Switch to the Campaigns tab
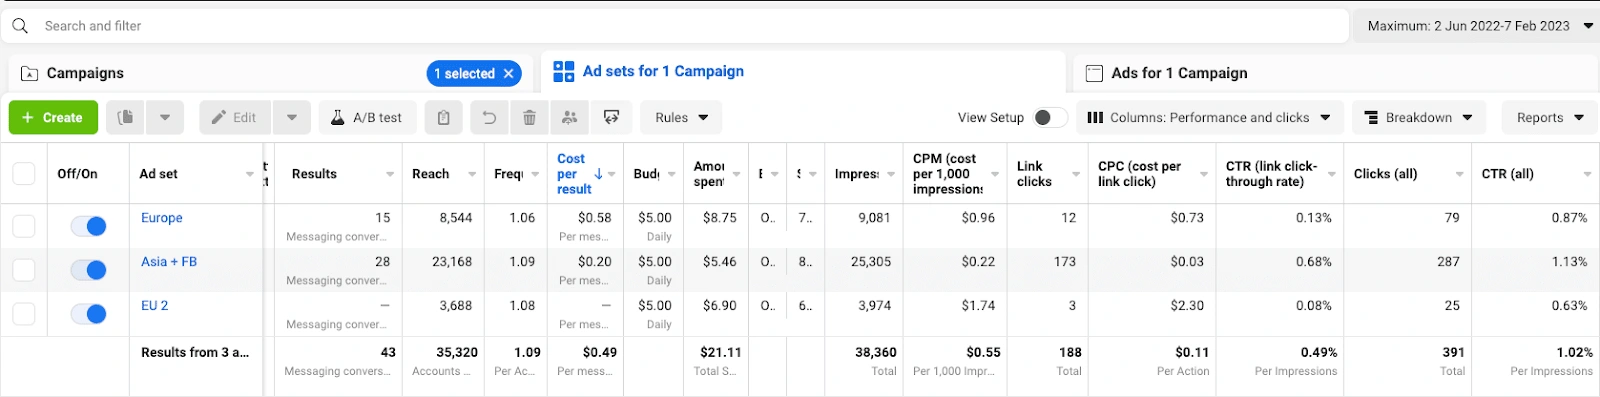 (x=85, y=73)
